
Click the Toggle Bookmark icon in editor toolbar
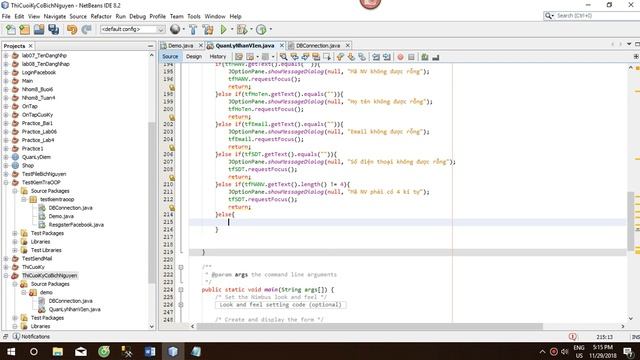tap(362, 57)
